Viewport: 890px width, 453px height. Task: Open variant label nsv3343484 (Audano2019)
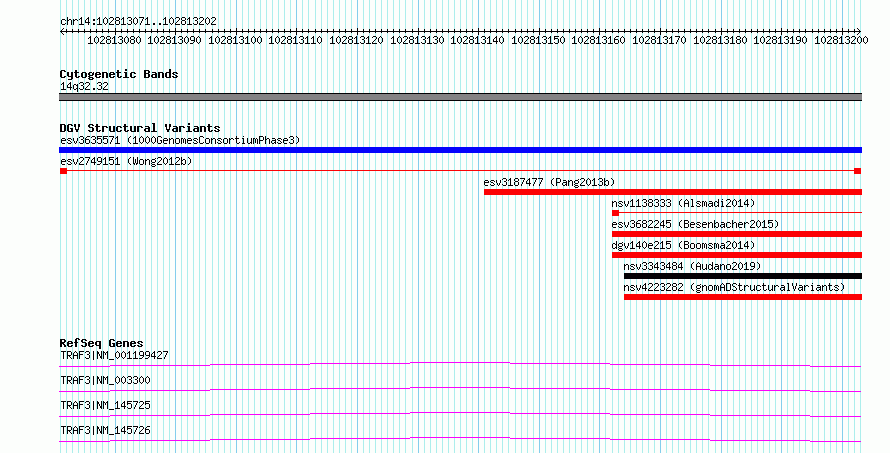coord(692,266)
